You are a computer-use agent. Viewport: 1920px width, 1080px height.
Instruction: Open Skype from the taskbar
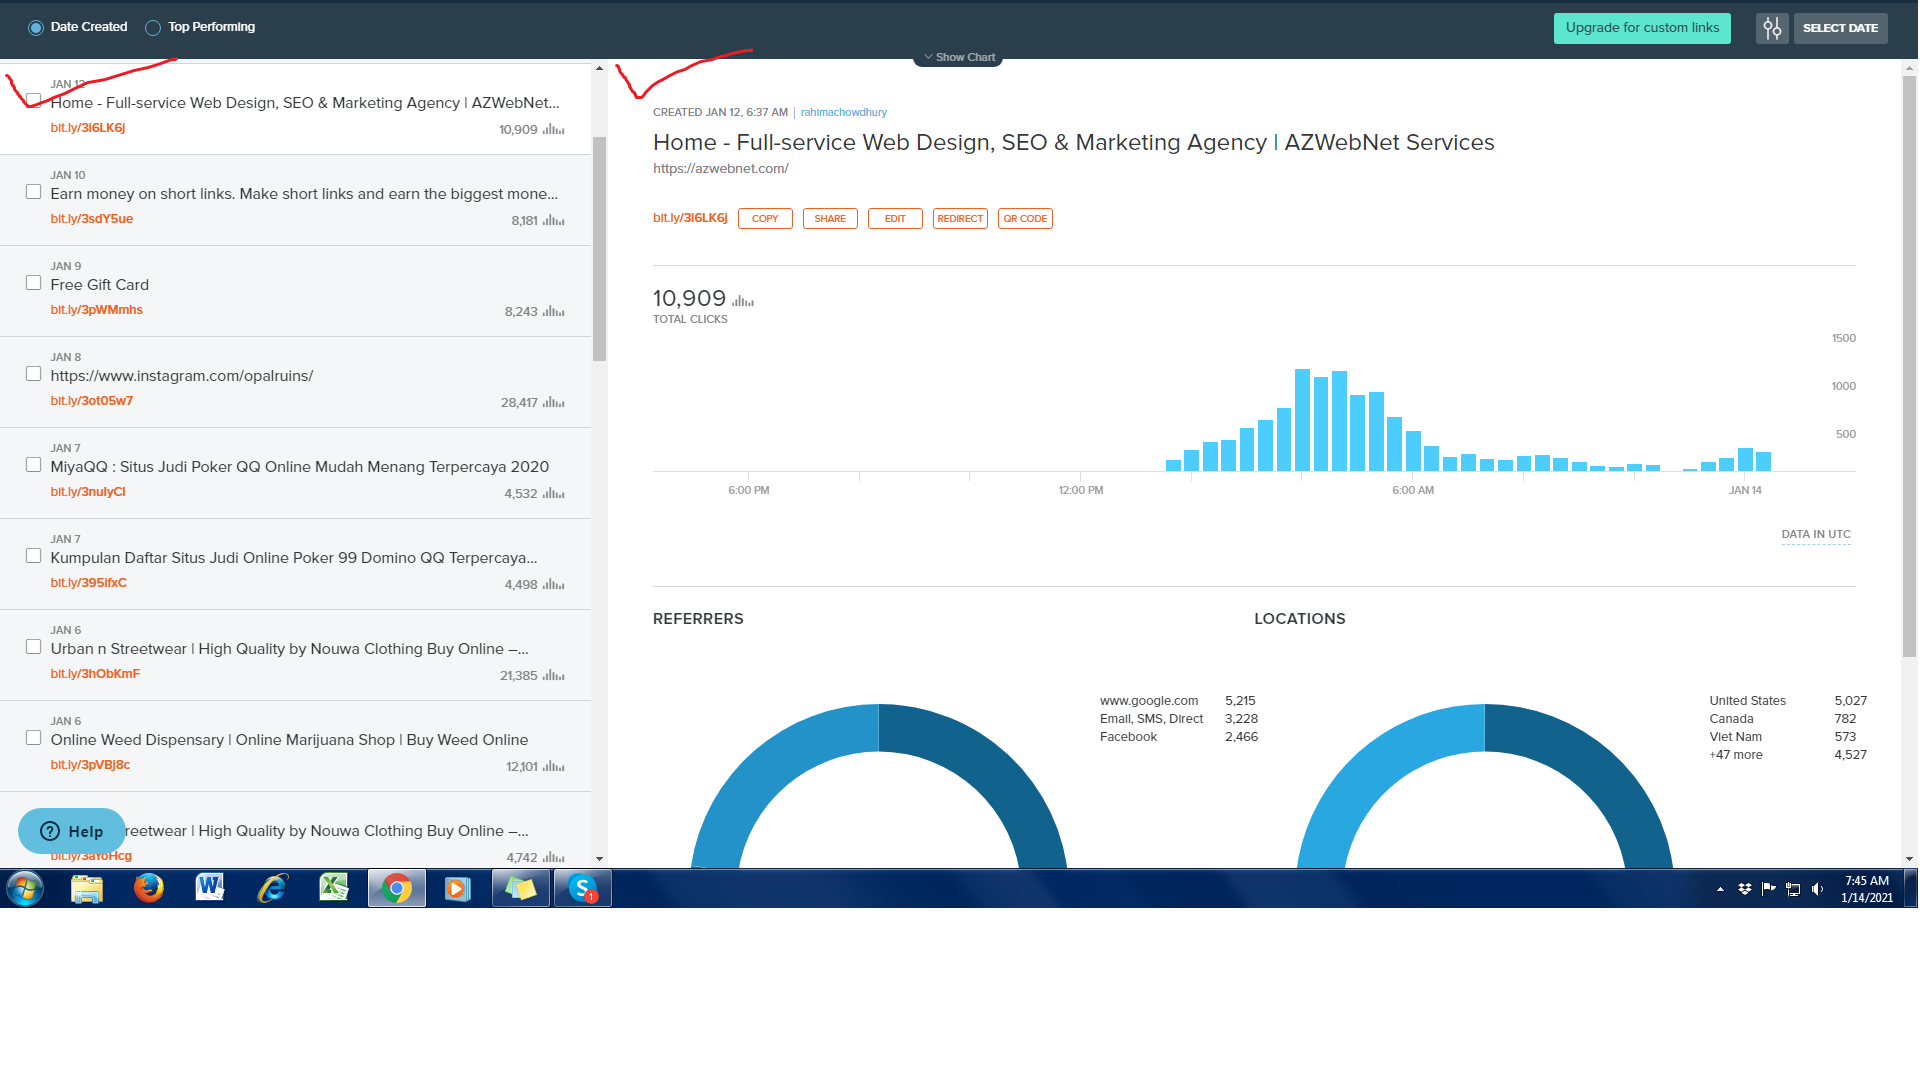tap(583, 888)
